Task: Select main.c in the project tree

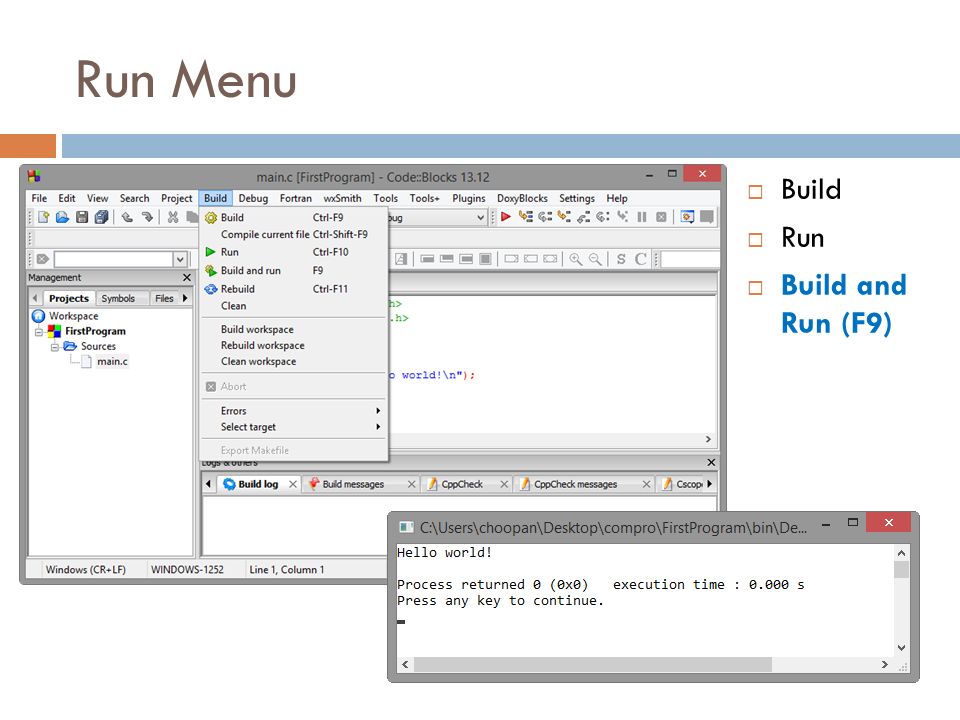Action: pos(112,361)
